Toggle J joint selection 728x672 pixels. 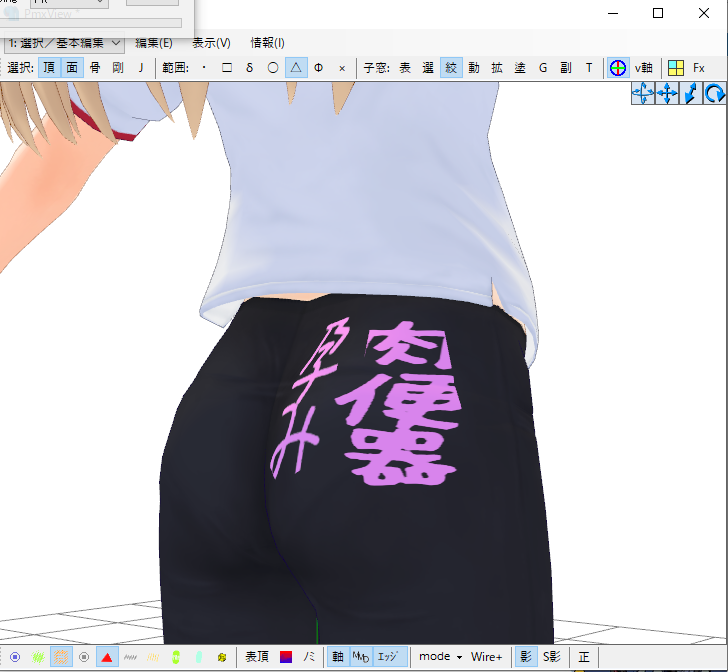(141, 68)
